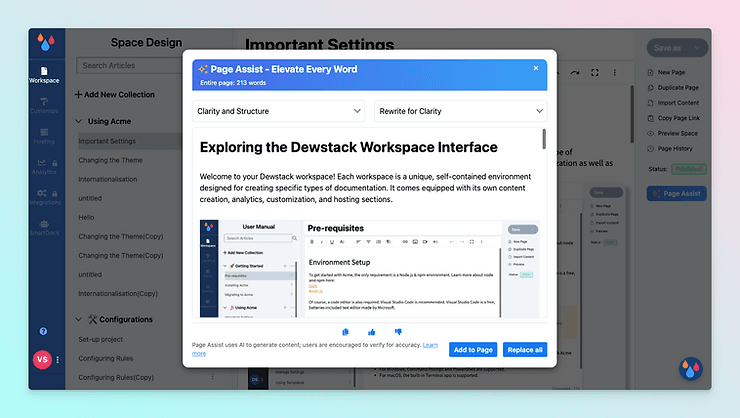Open the Save as dropdown button
Image resolution: width=740 pixels, height=418 pixels.
[x=677, y=48]
